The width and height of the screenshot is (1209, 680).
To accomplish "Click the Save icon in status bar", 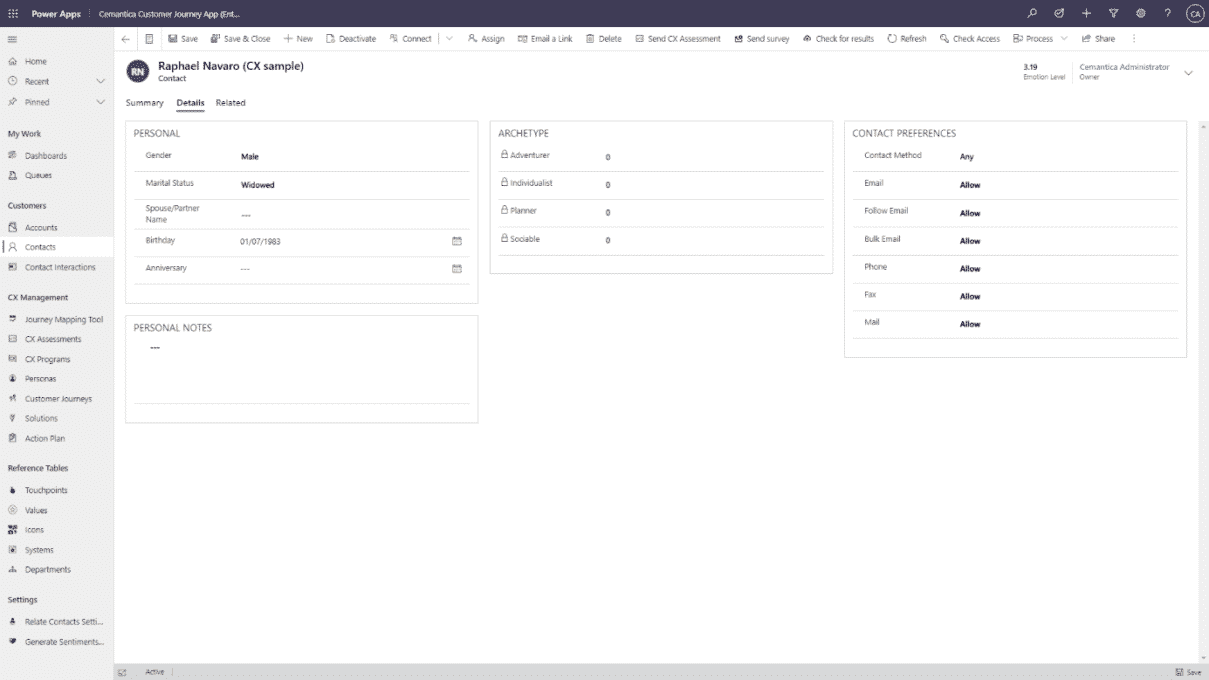I will [1188, 672].
